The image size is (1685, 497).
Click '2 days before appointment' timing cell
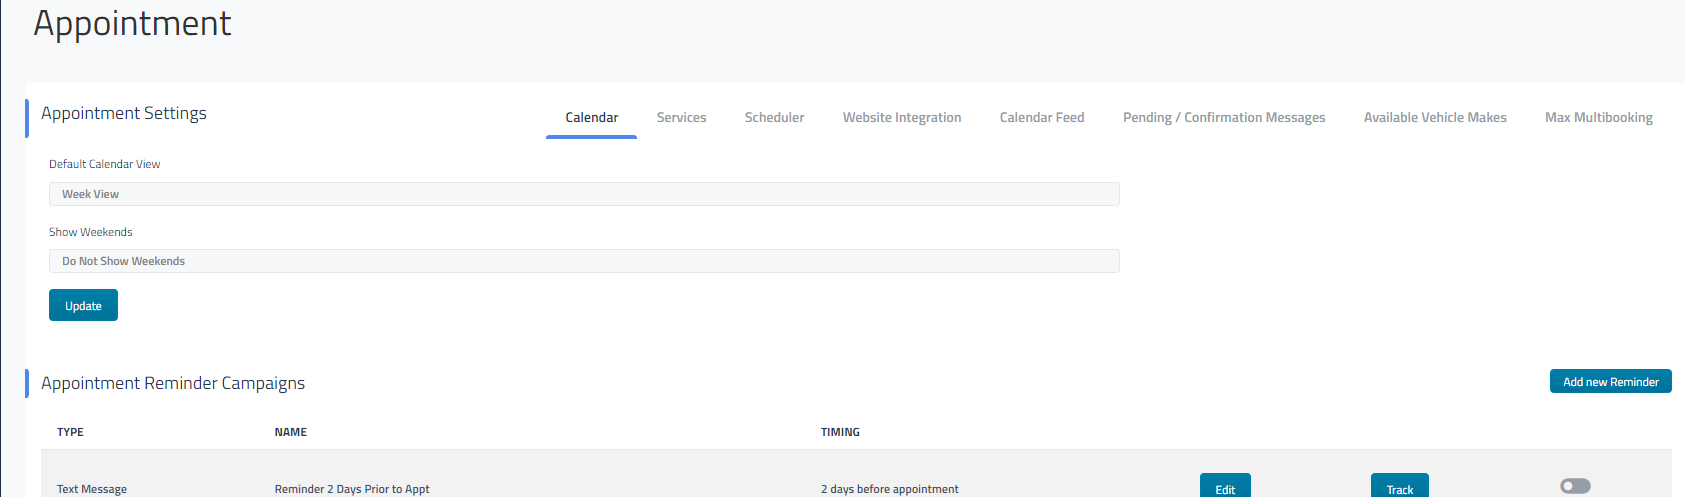point(889,489)
